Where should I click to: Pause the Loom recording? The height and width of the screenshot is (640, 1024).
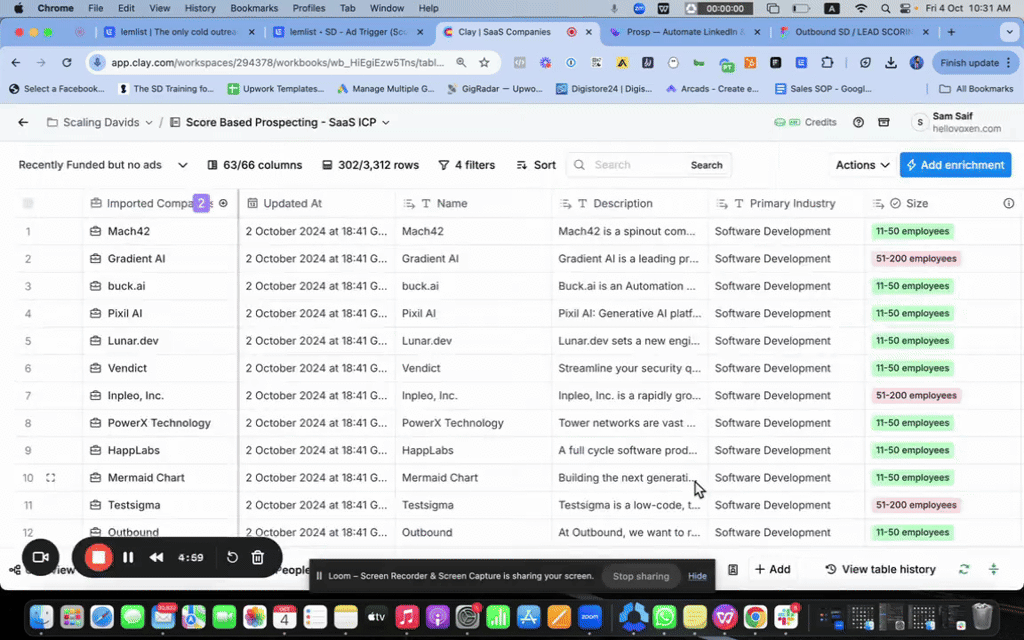[x=128, y=557]
